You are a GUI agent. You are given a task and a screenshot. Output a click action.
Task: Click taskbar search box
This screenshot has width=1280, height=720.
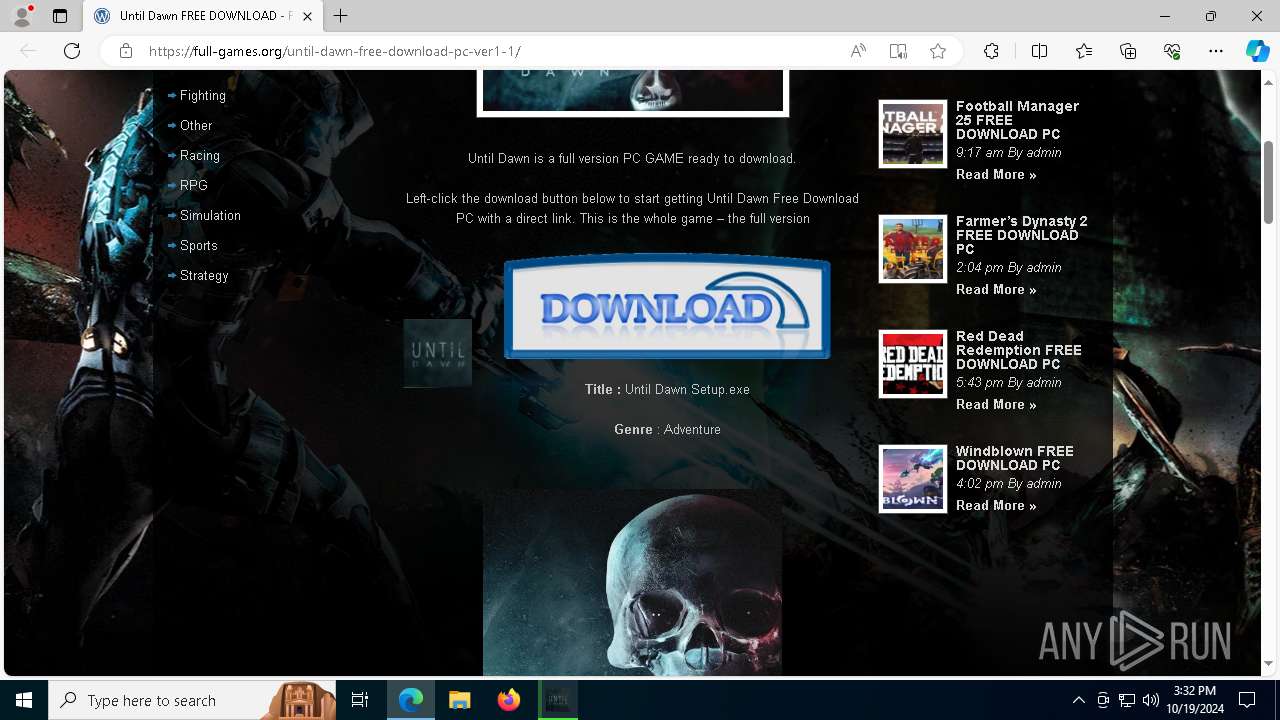click(x=192, y=700)
